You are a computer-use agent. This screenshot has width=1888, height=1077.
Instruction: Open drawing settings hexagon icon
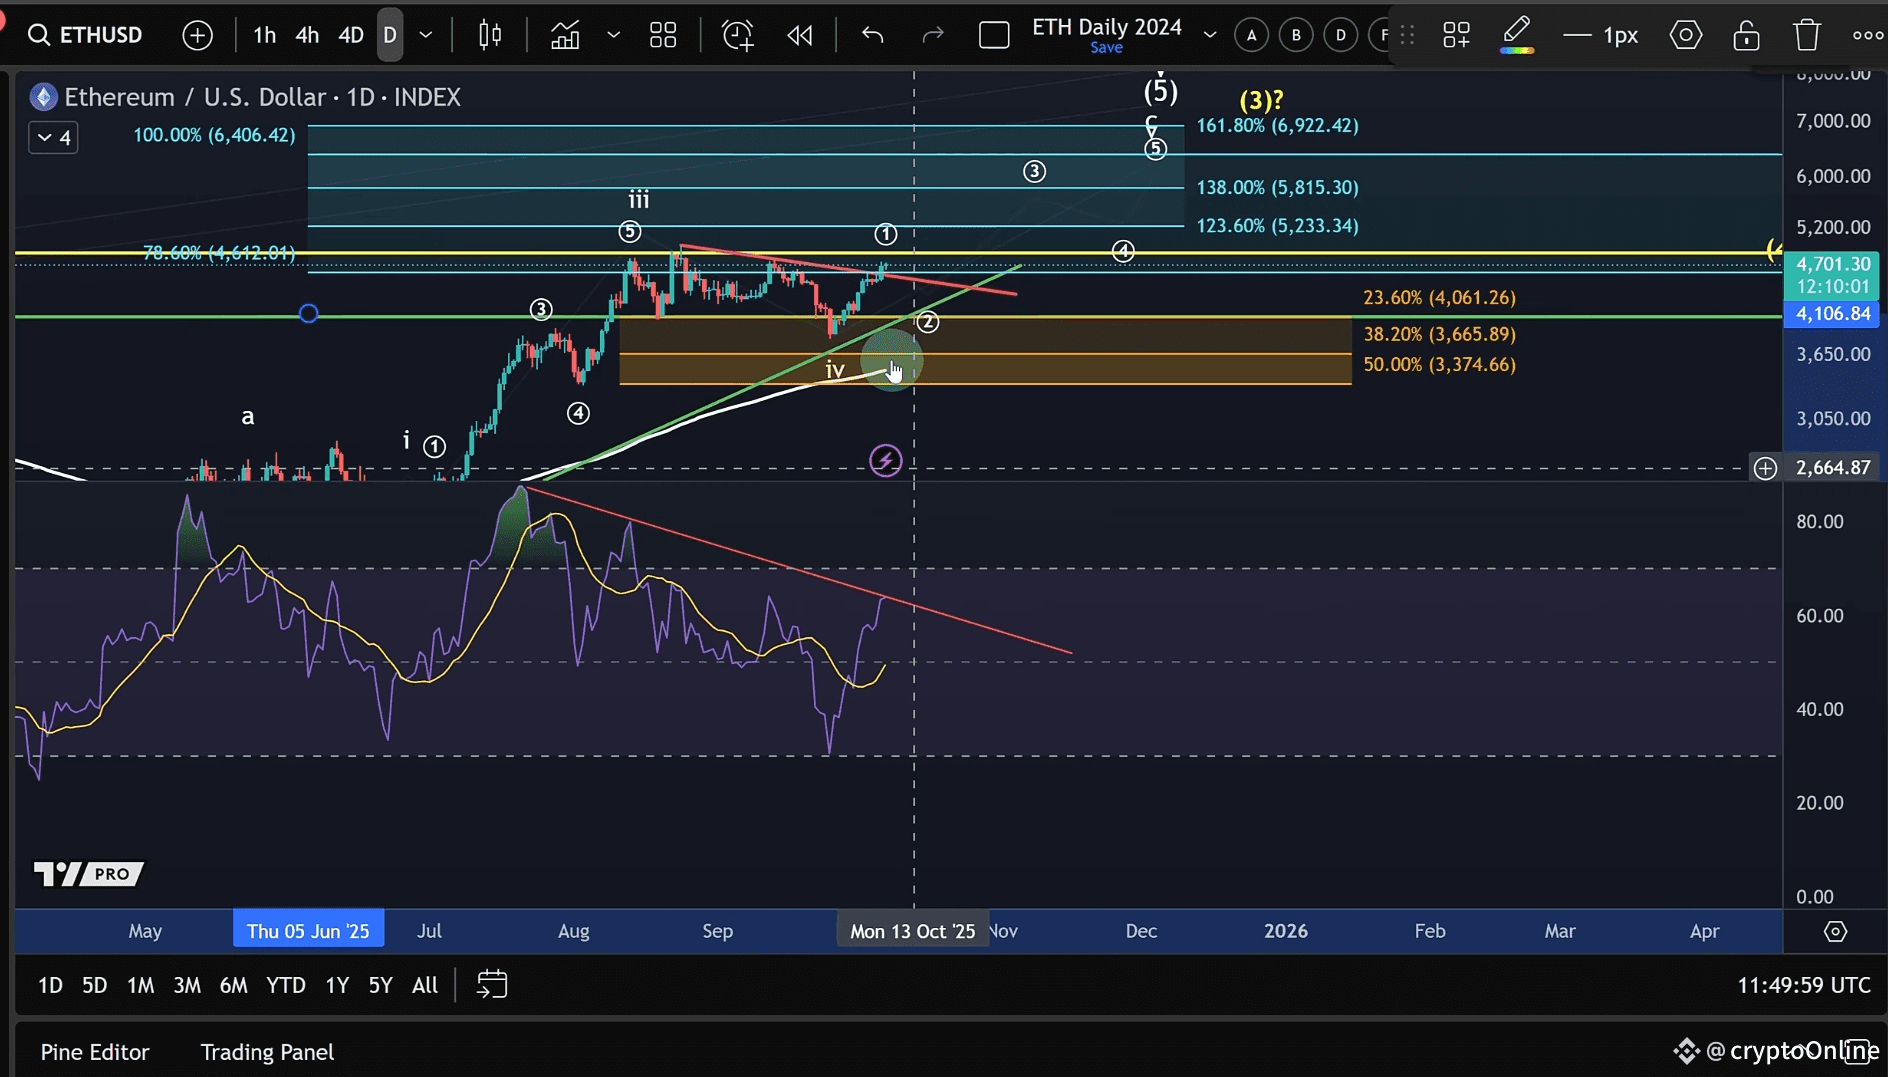click(1686, 35)
